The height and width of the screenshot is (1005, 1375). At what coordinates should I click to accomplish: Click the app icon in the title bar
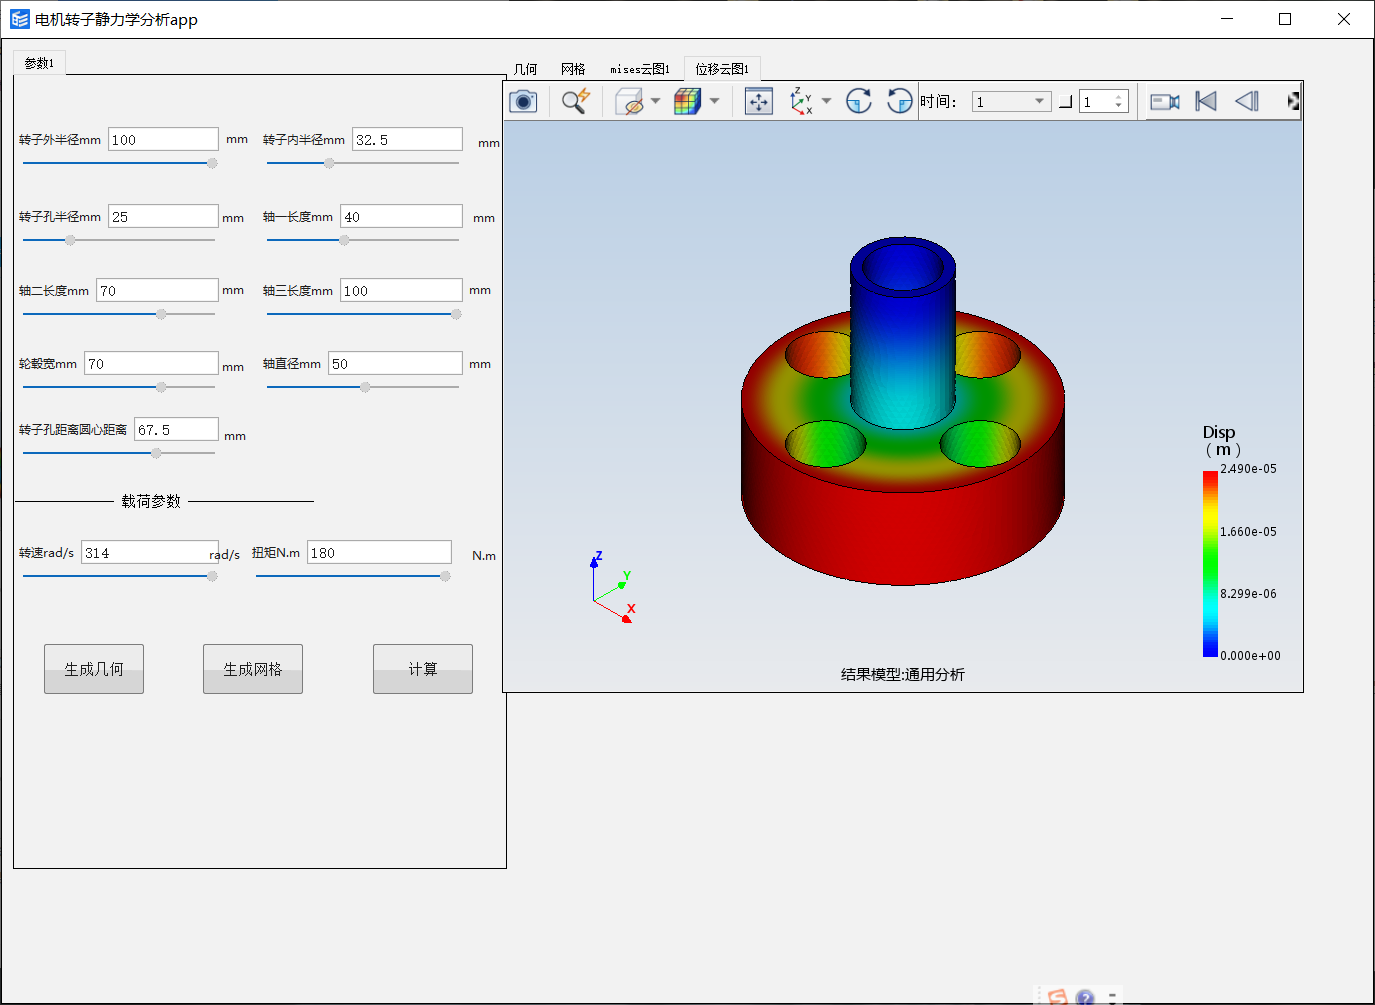pyautogui.click(x=20, y=19)
